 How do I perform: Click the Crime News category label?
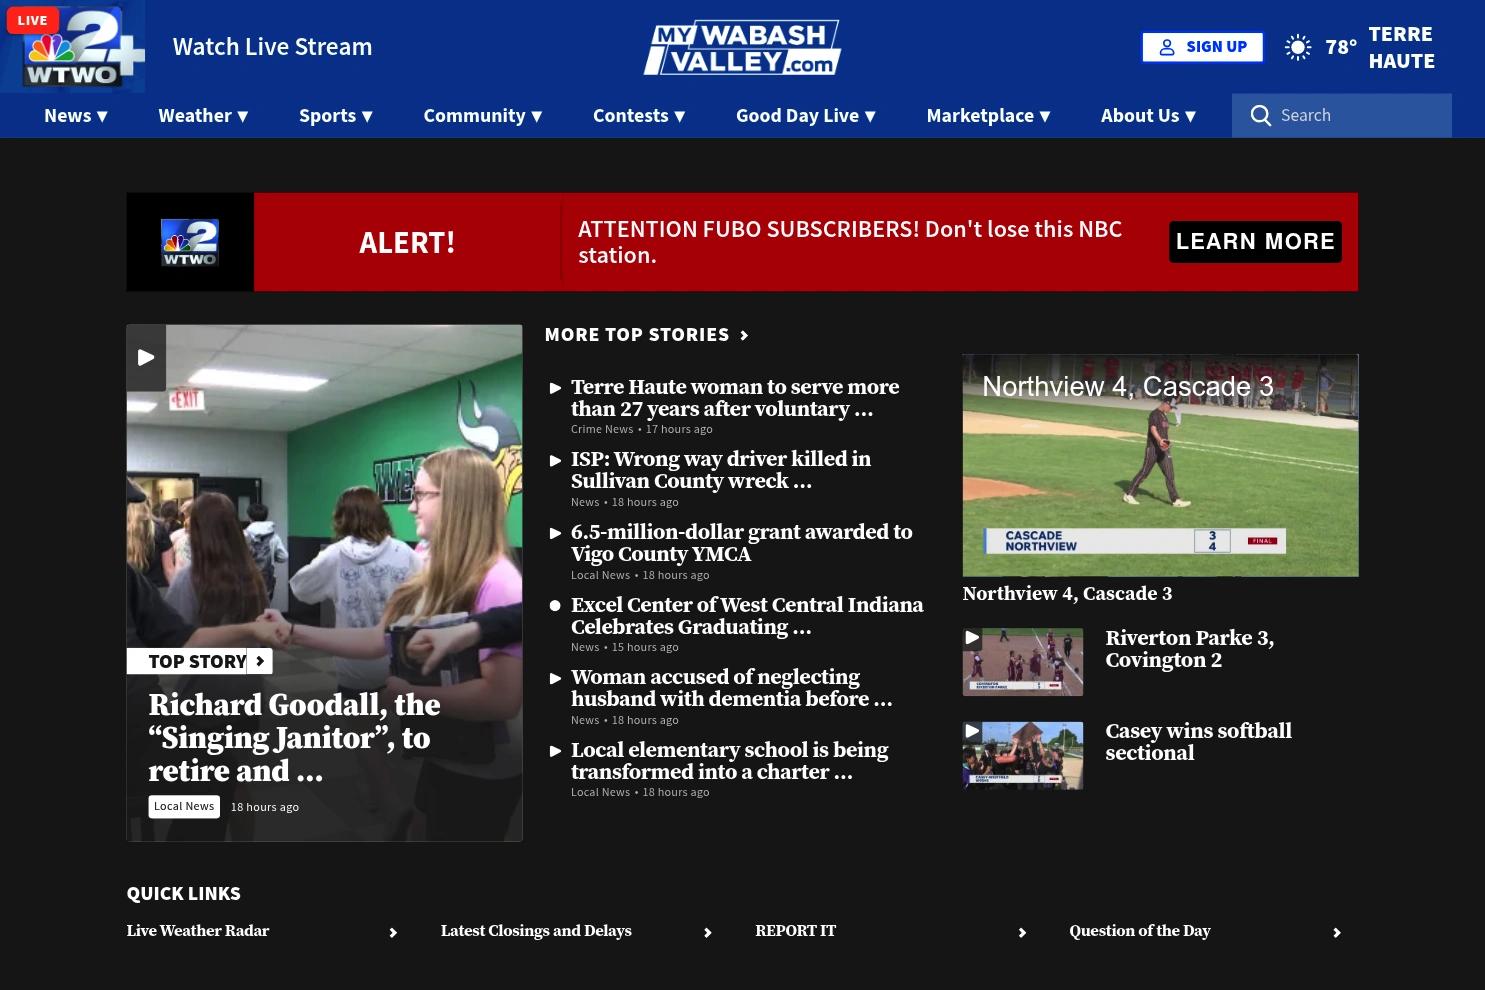[x=602, y=430]
